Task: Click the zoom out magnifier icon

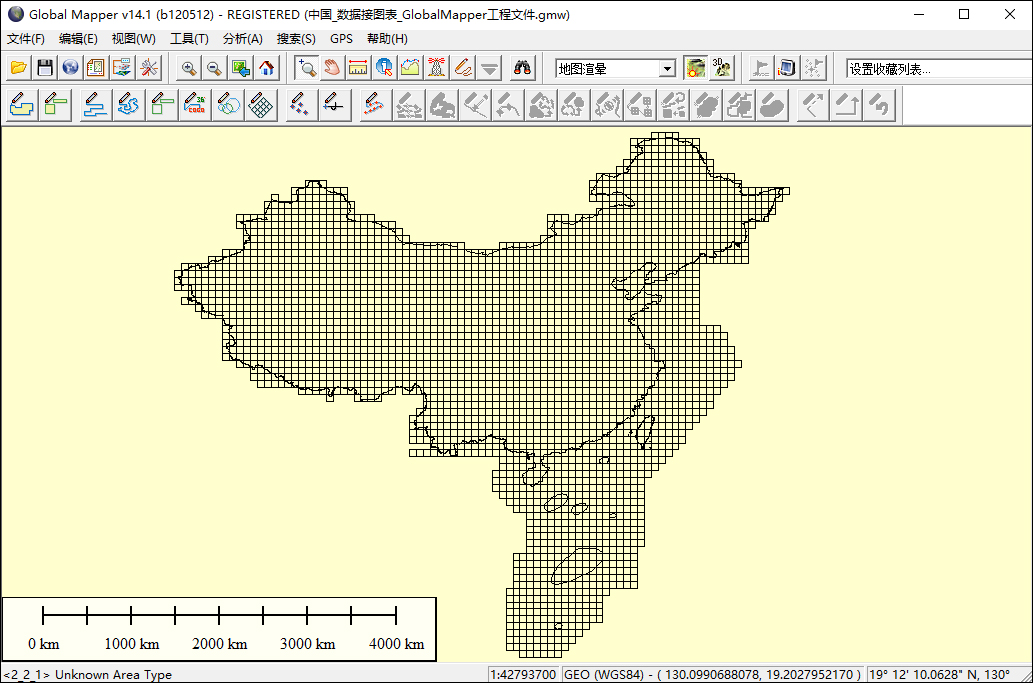Action: pos(214,68)
